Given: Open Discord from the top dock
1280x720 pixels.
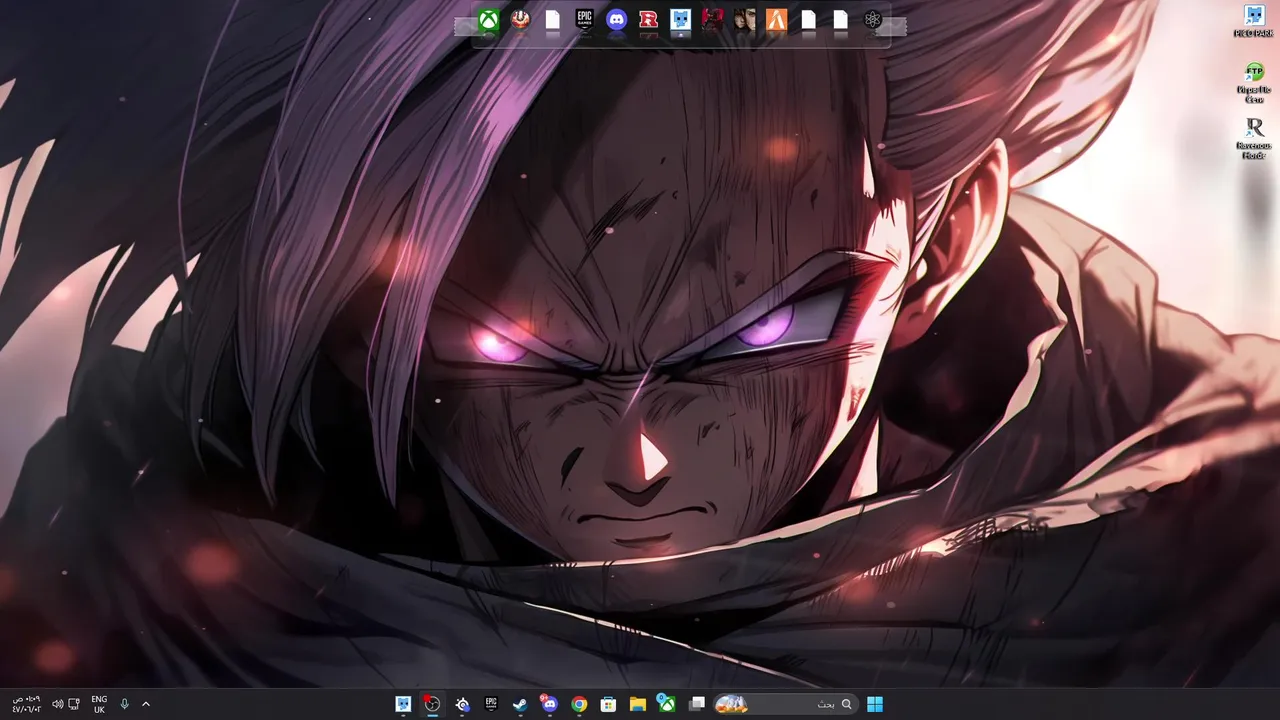Looking at the screenshot, I should 616,19.
